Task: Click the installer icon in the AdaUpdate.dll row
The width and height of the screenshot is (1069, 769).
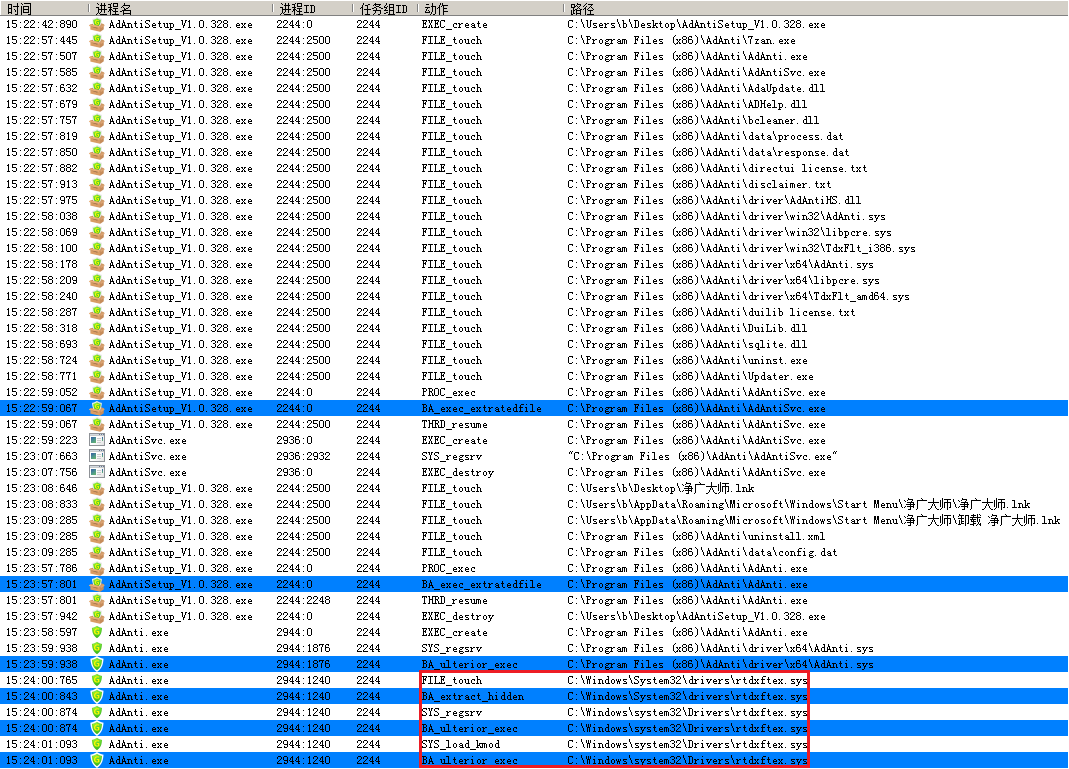Action: [97, 88]
